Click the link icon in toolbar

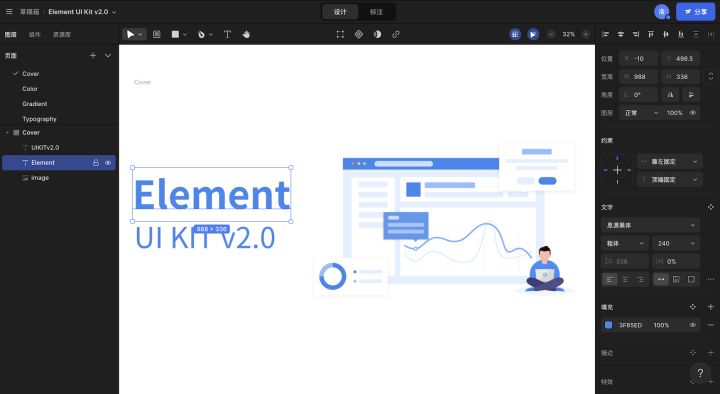click(396, 34)
